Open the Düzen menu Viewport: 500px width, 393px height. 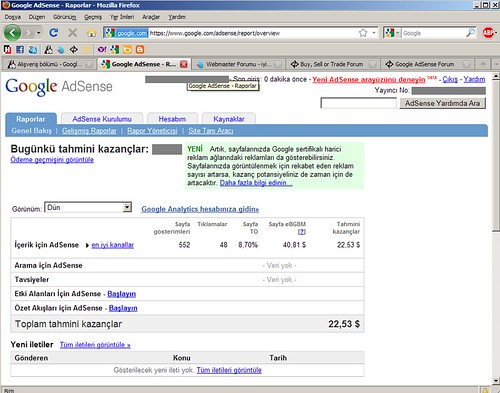tap(37, 17)
